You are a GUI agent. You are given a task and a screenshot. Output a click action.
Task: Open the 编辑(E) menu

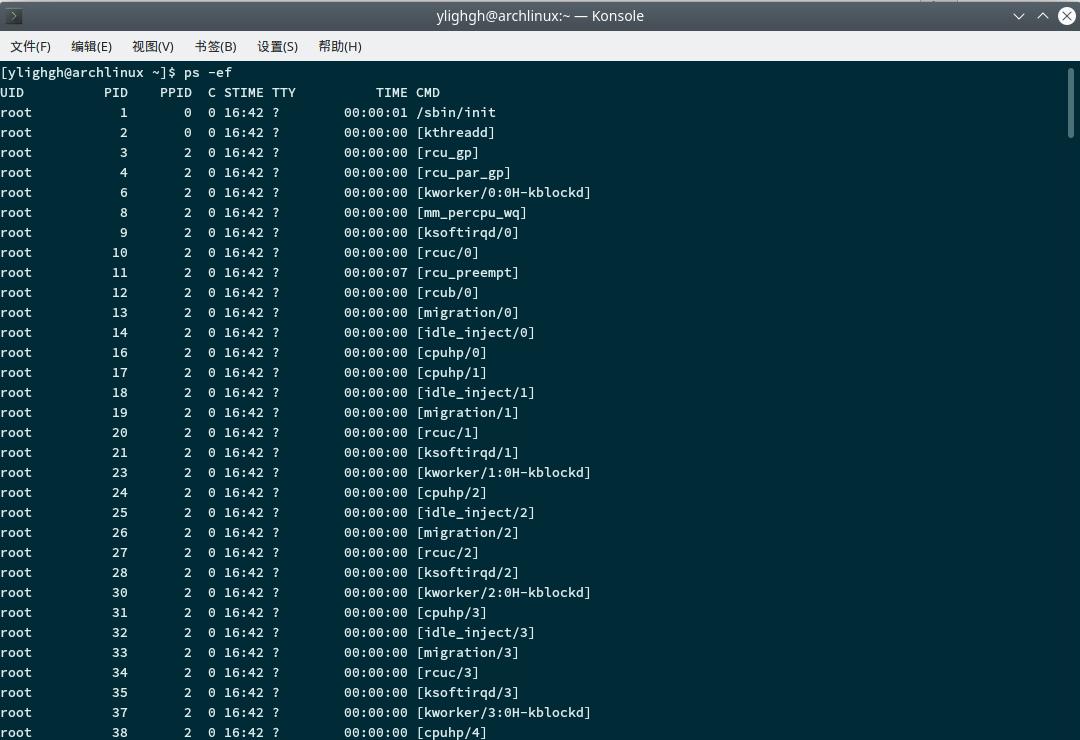point(91,46)
